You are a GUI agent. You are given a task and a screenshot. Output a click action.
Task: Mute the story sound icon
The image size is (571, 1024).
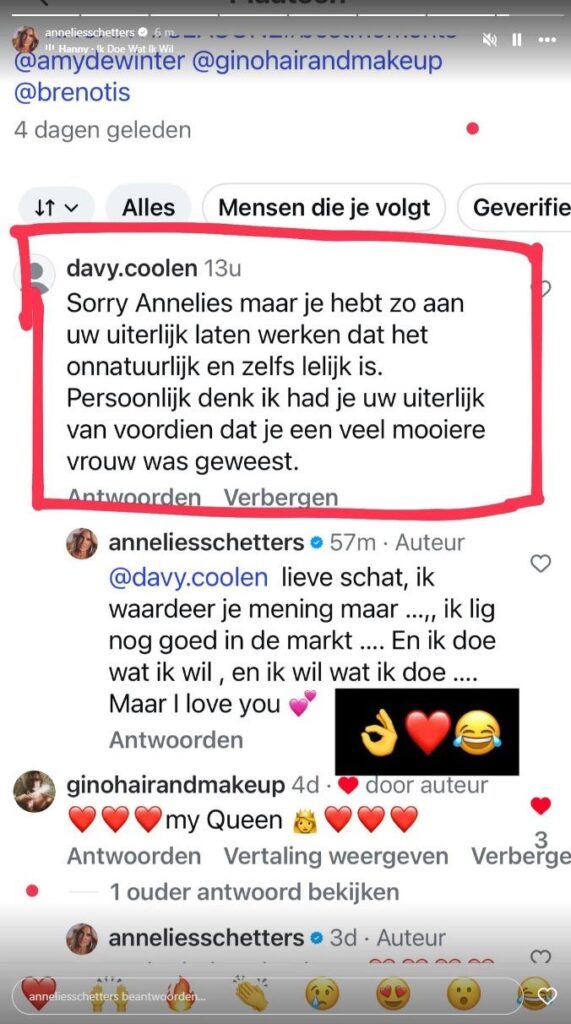pyautogui.click(x=489, y=40)
